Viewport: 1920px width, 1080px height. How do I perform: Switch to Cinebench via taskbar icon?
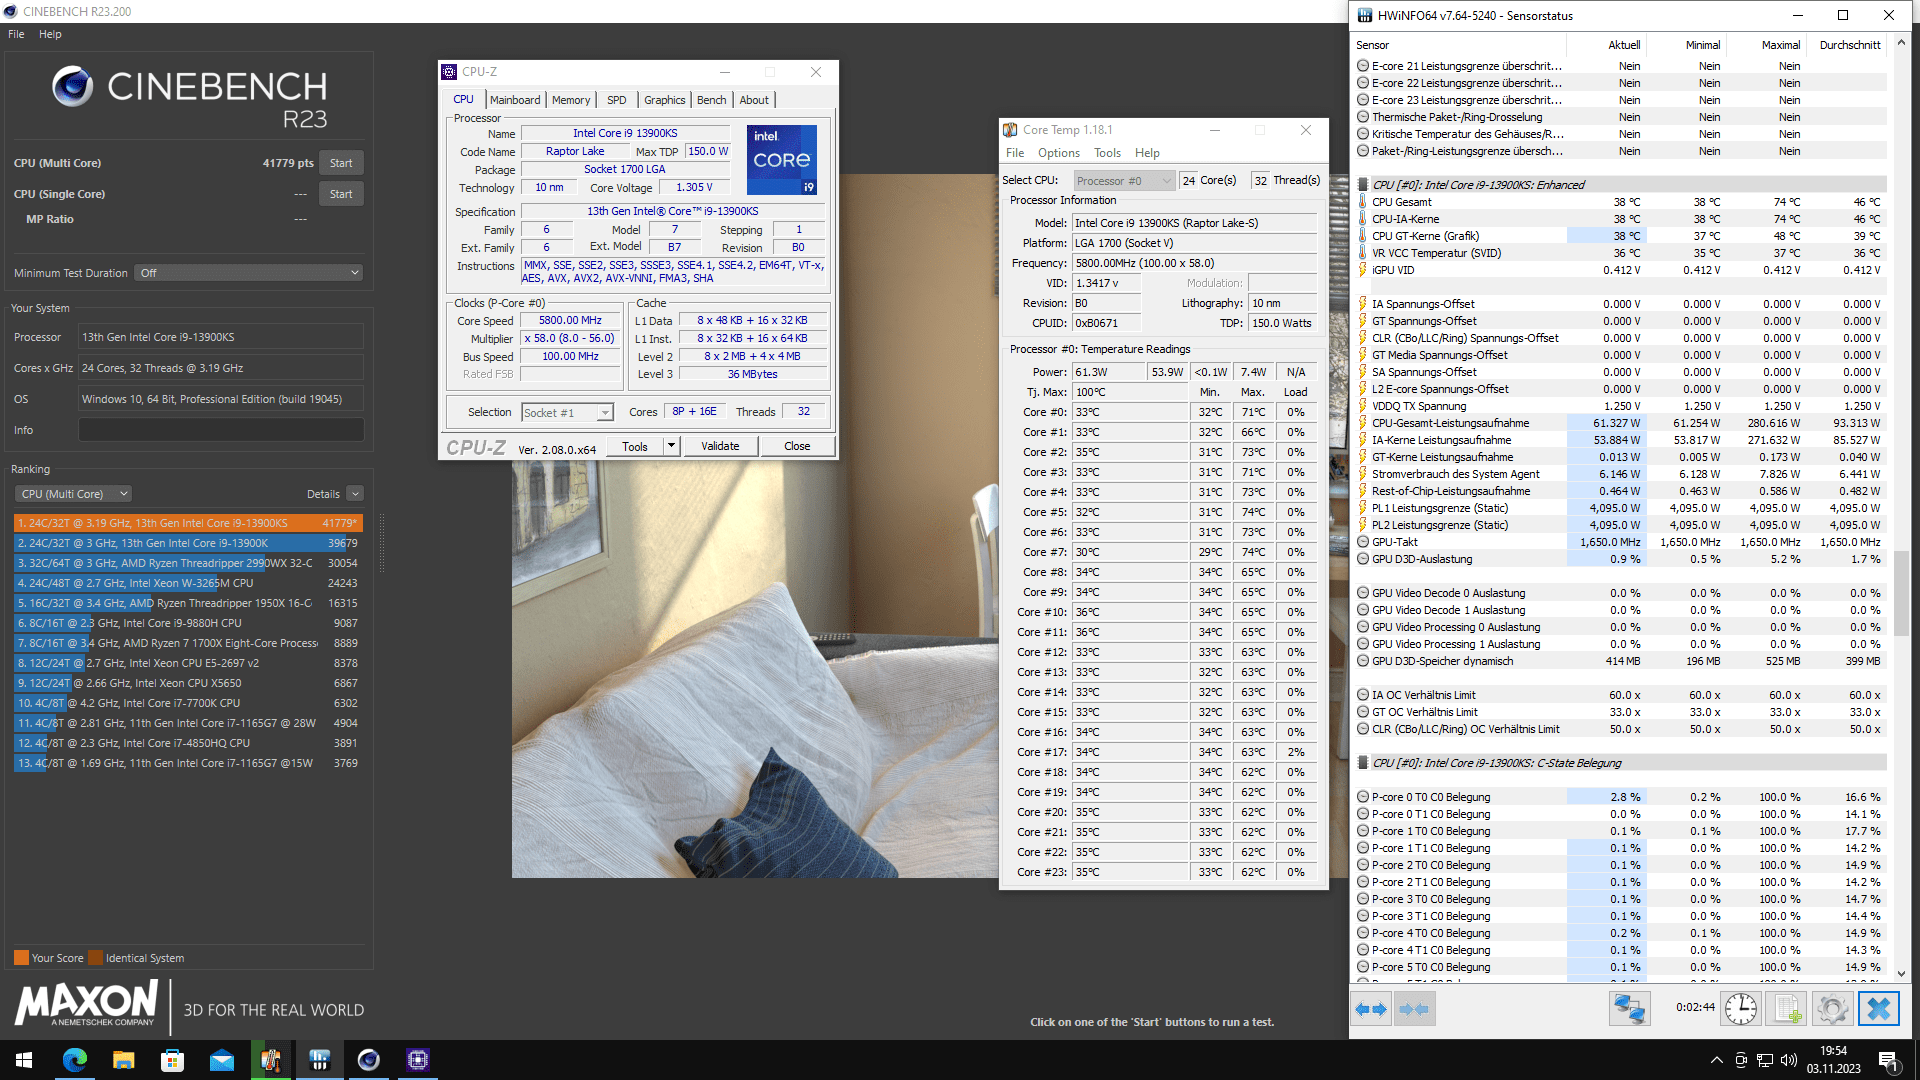(x=368, y=1060)
